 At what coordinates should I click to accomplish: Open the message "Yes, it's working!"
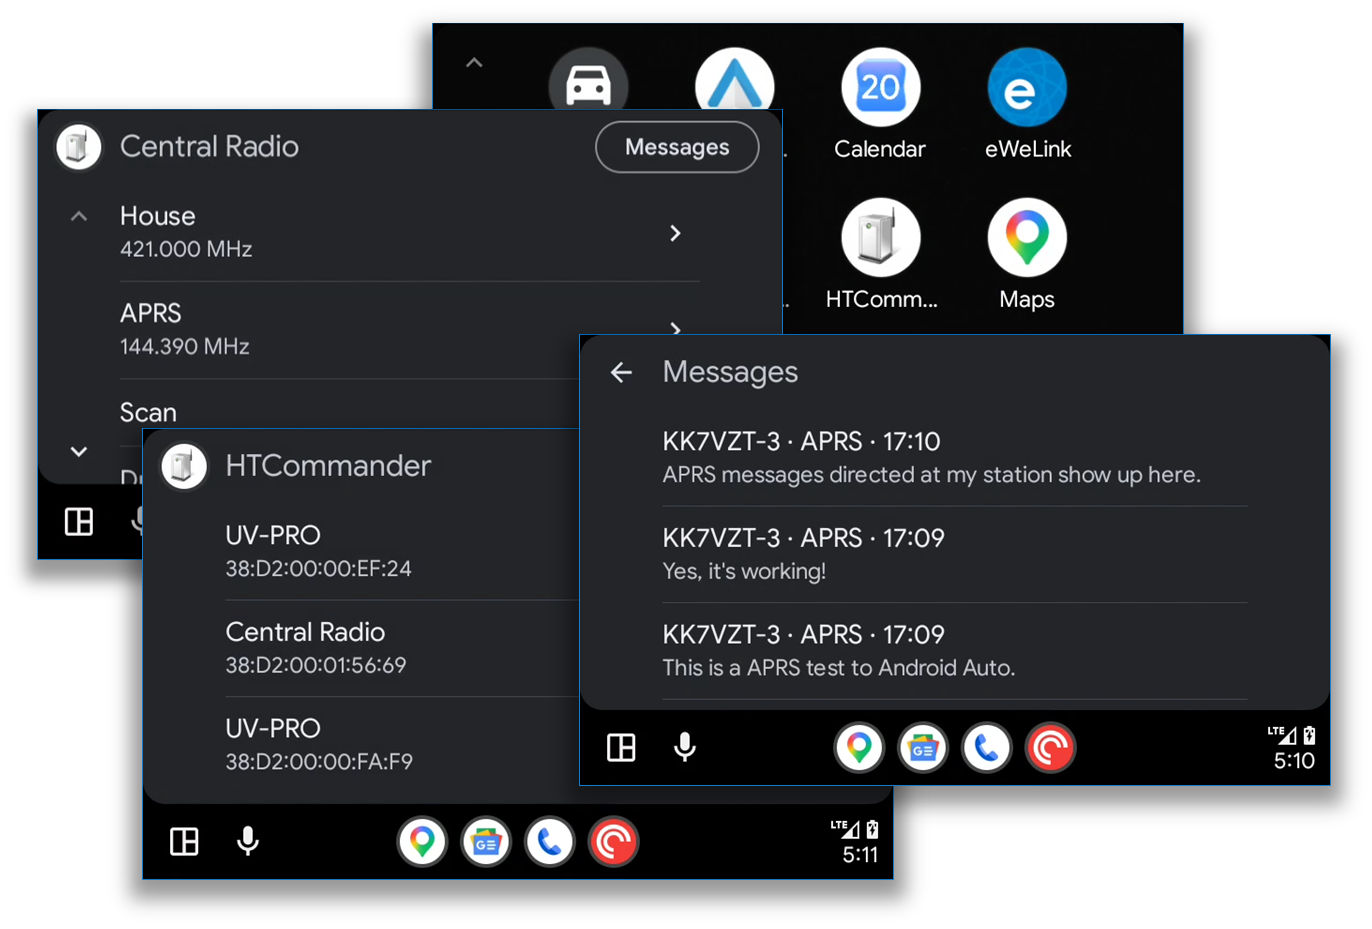[955, 554]
